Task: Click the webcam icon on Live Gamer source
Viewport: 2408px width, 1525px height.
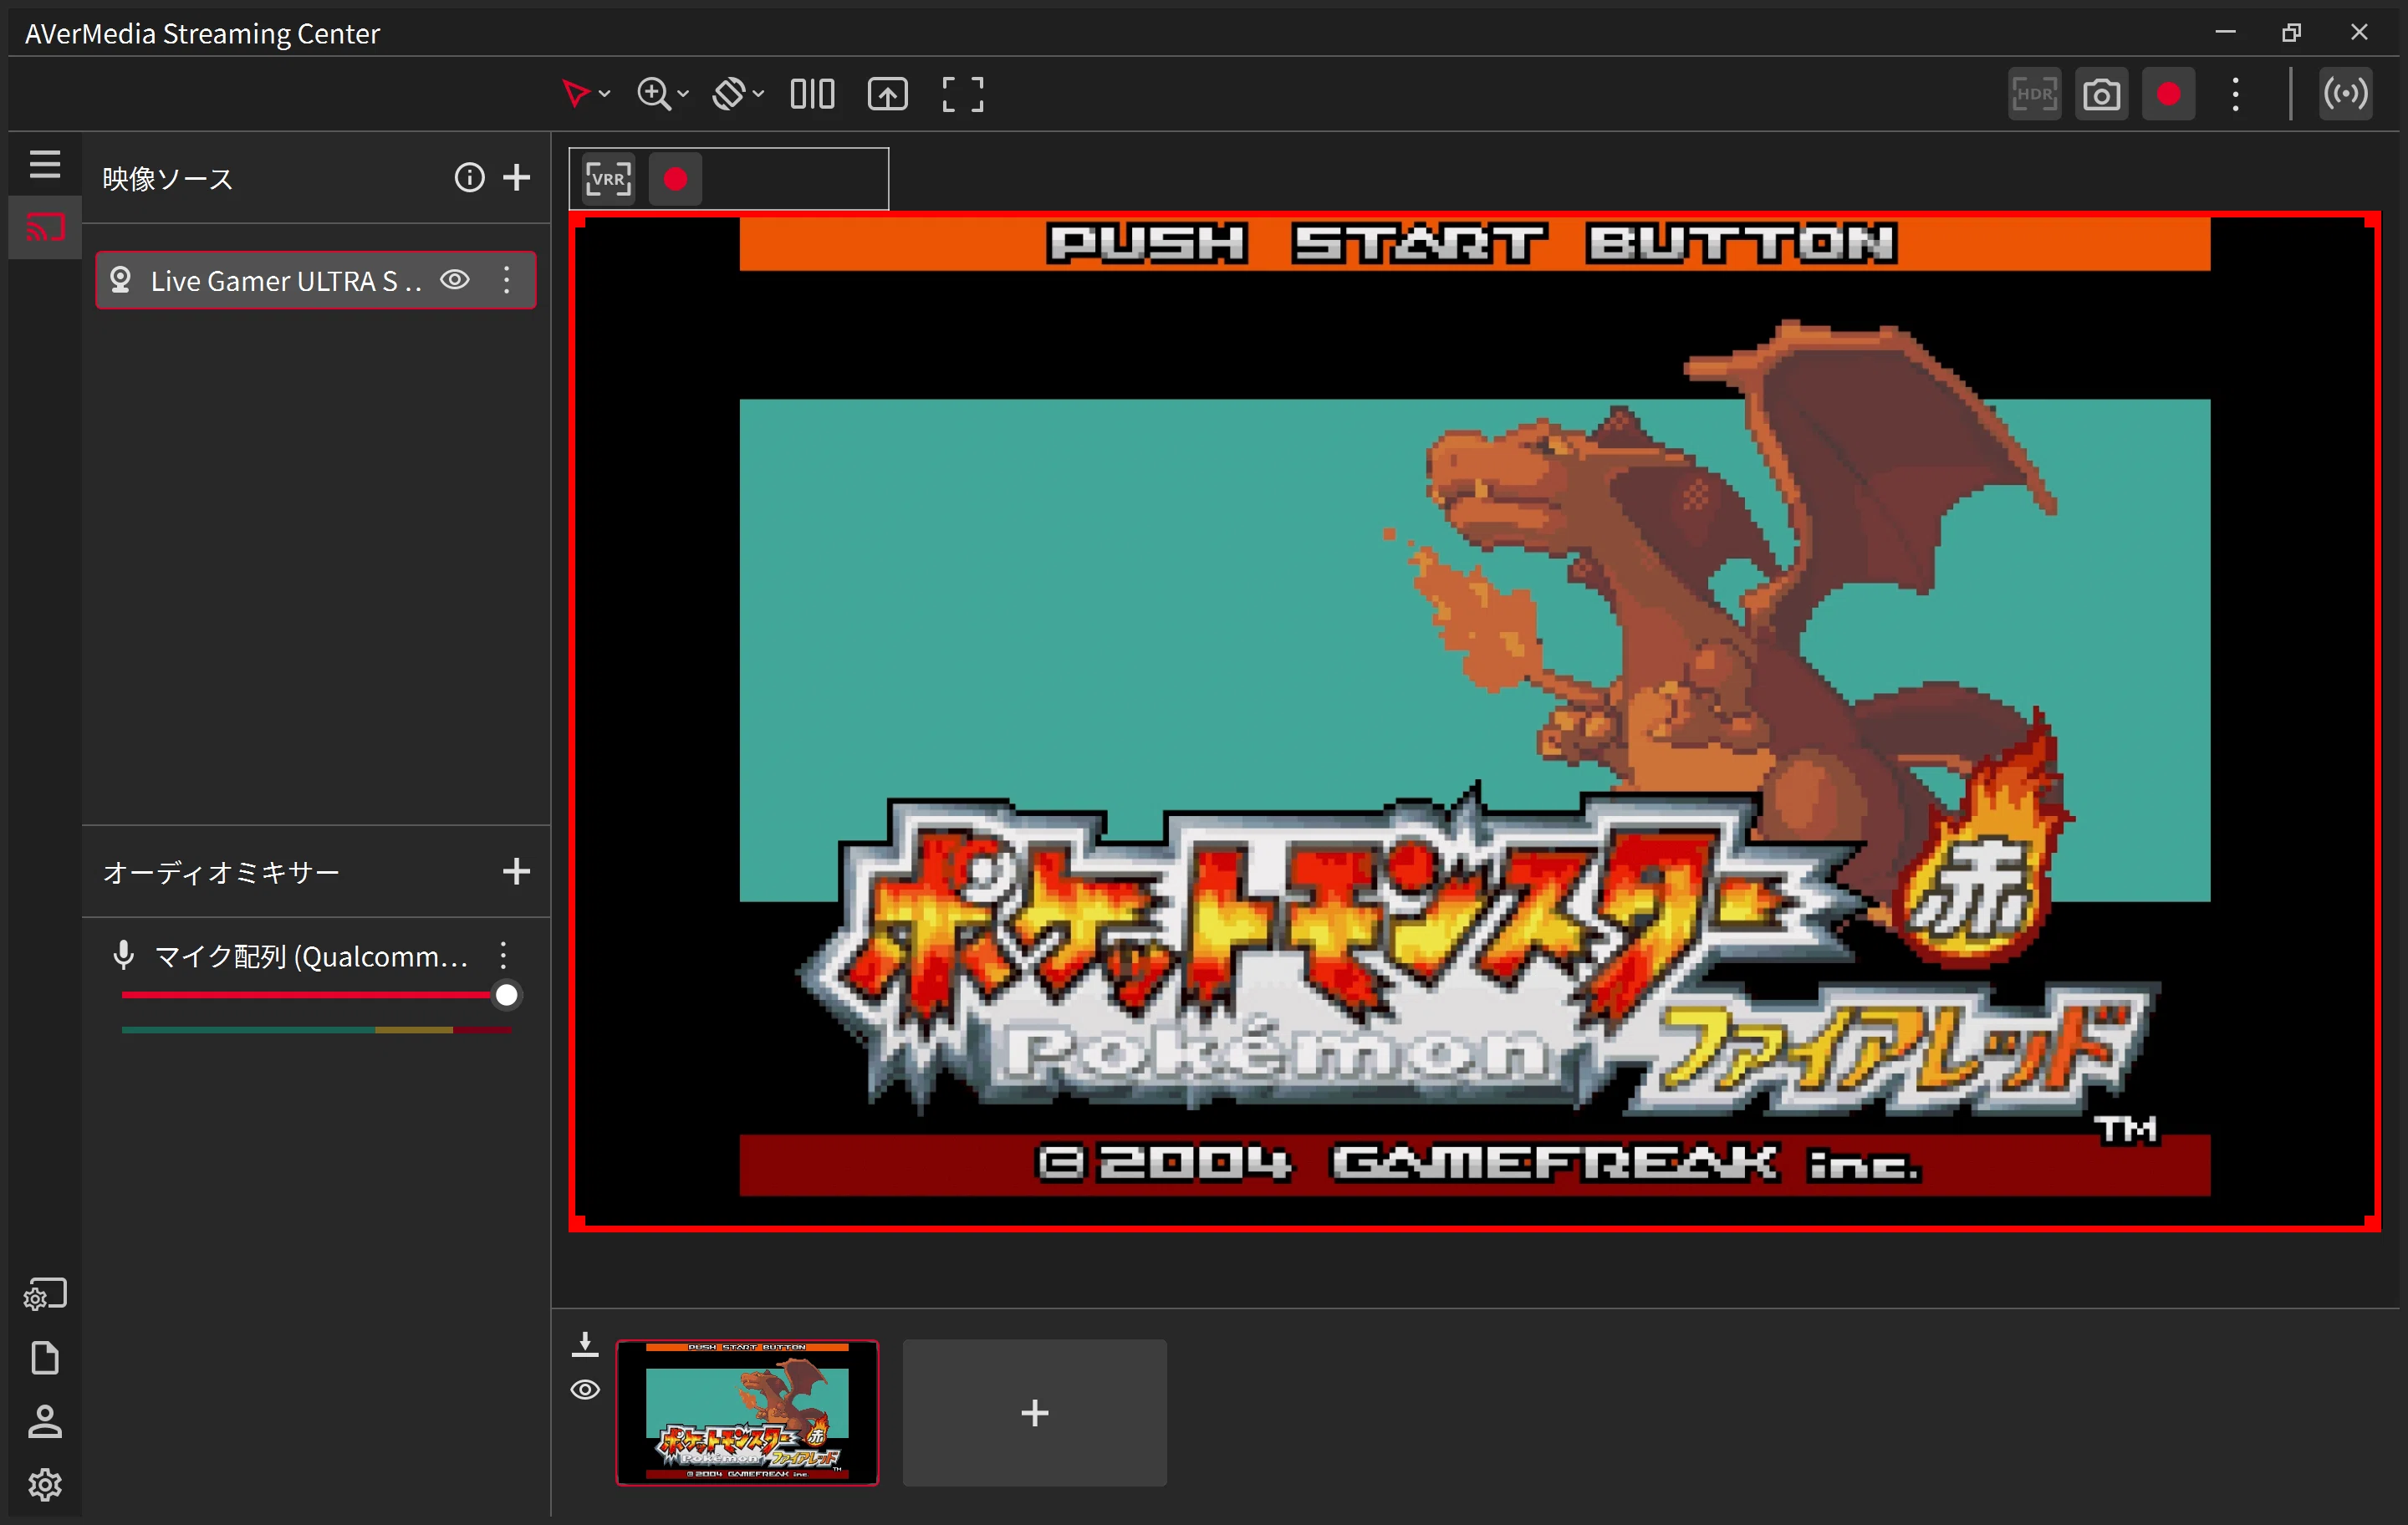Action: (x=120, y=280)
